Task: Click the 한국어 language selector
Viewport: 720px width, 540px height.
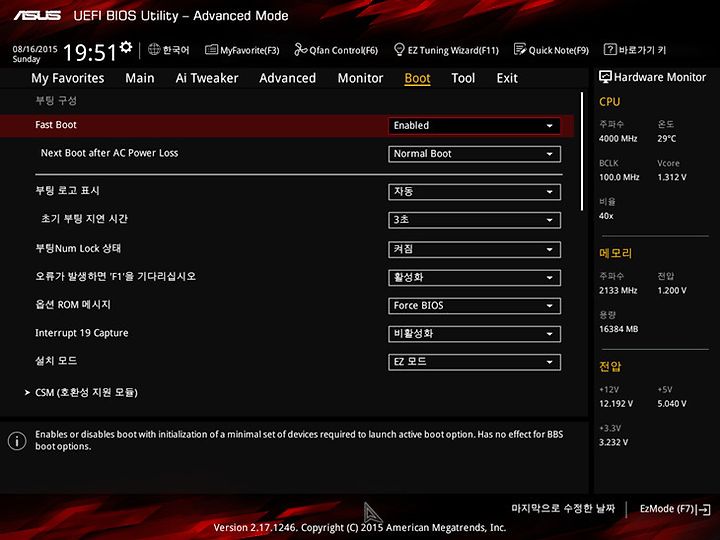Action: coord(176,50)
